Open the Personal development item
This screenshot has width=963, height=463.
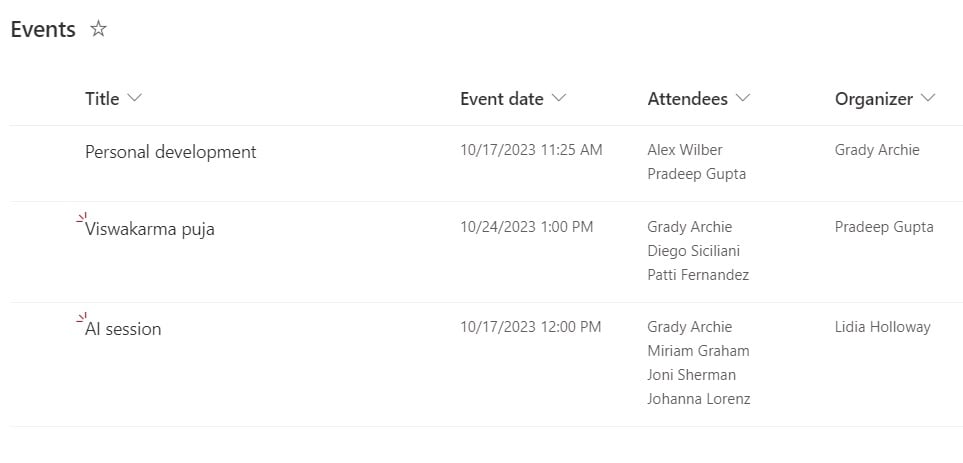pyautogui.click(x=171, y=152)
